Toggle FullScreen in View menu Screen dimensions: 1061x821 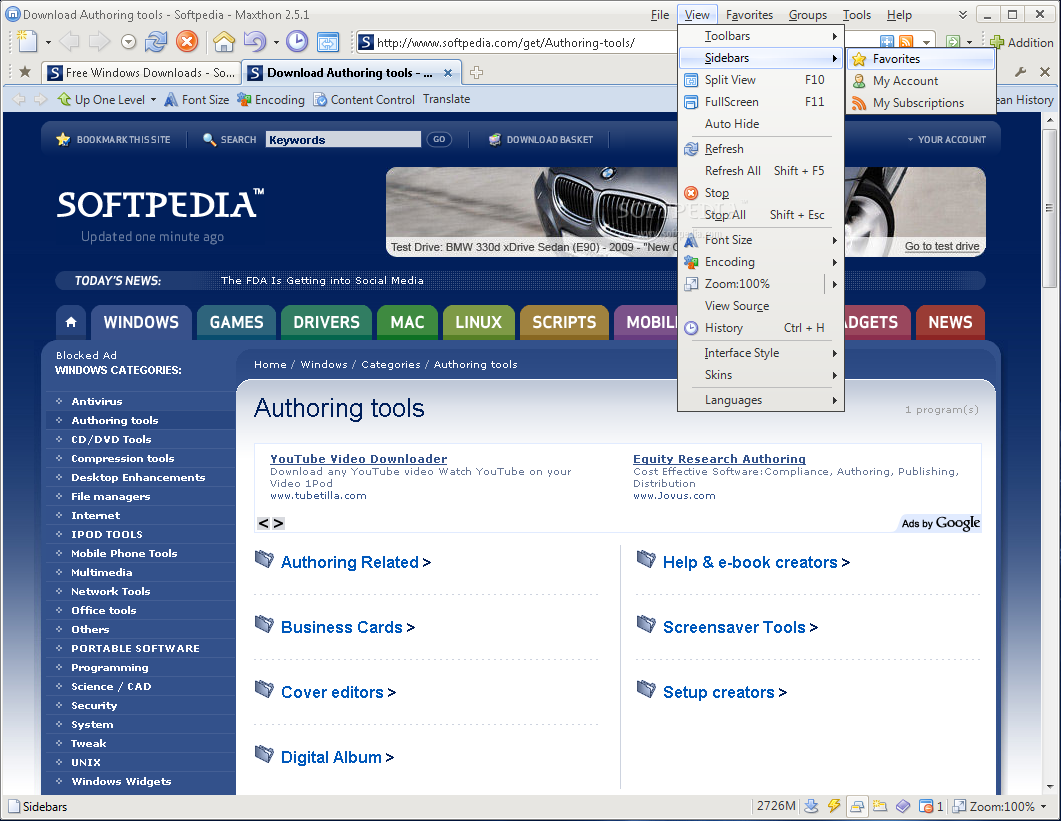pyautogui.click(x=761, y=102)
